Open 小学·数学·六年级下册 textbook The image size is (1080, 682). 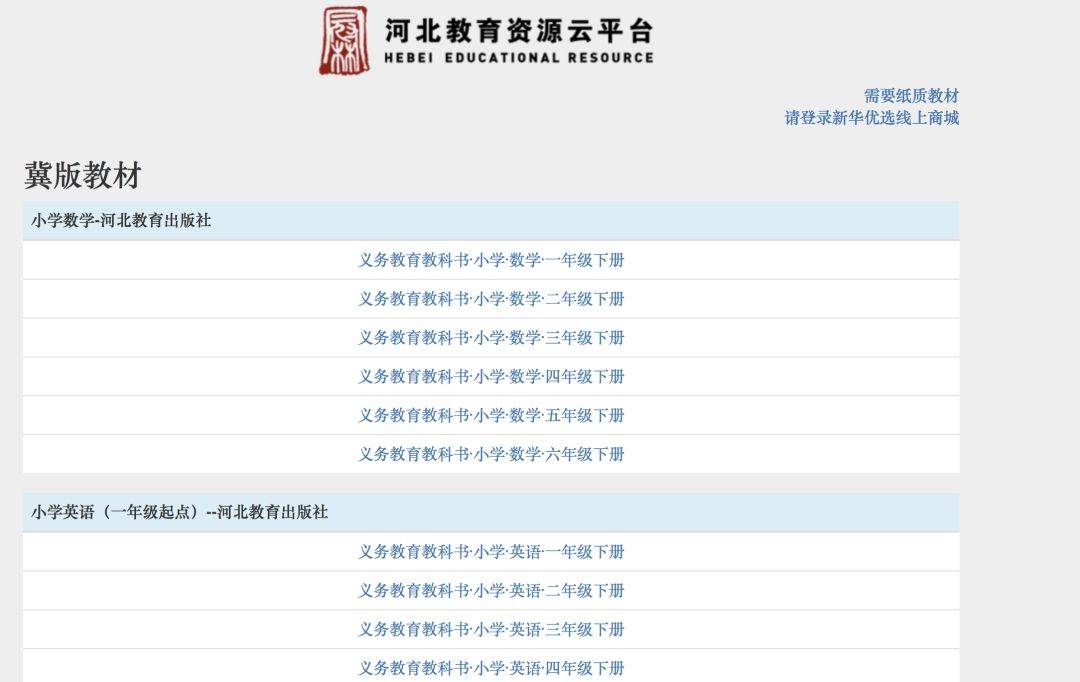pyautogui.click(x=491, y=454)
